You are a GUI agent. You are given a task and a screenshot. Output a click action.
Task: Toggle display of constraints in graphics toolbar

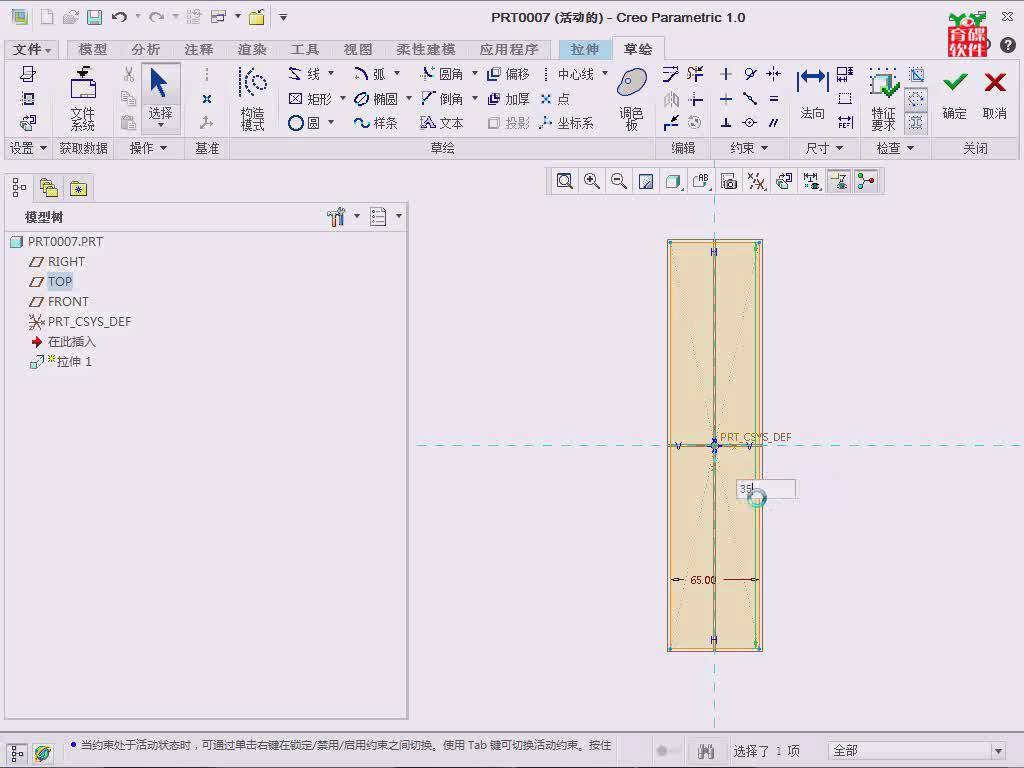[x=839, y=181]
